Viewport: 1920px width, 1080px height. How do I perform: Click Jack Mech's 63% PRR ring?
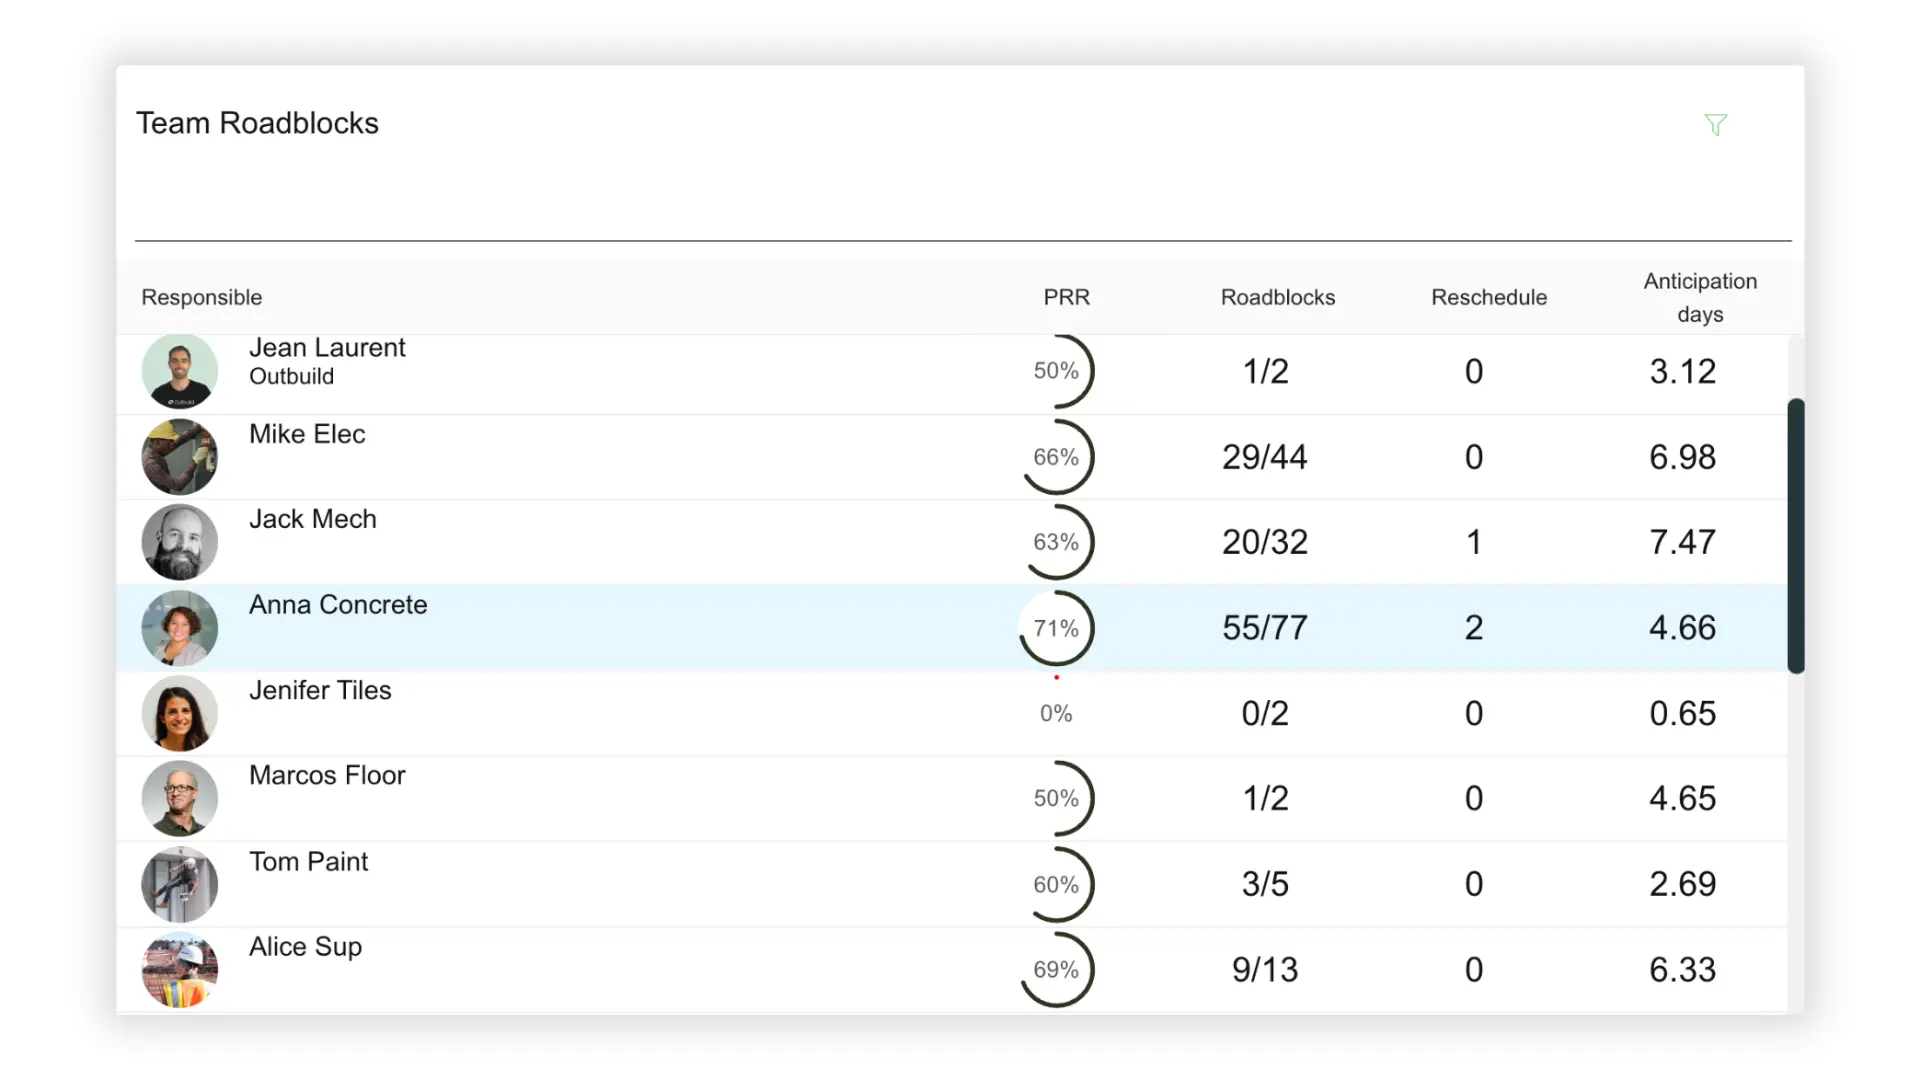pos(1057,542)
